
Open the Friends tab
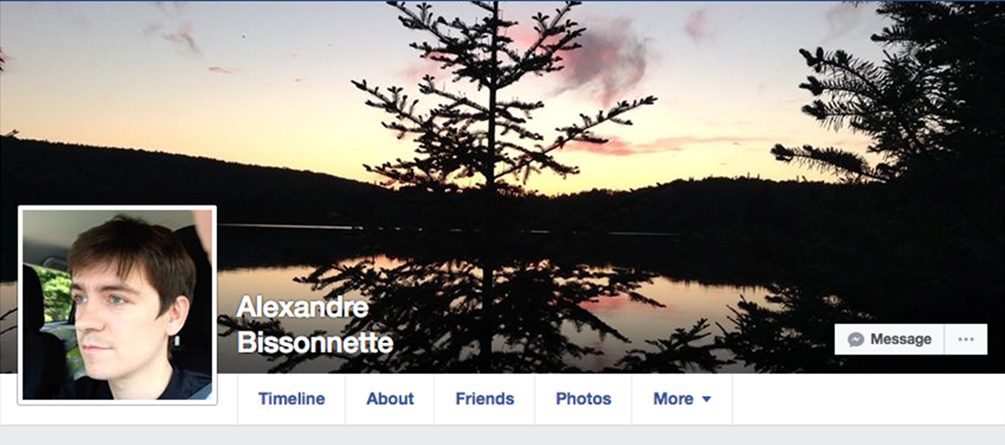tap(485, 399)
